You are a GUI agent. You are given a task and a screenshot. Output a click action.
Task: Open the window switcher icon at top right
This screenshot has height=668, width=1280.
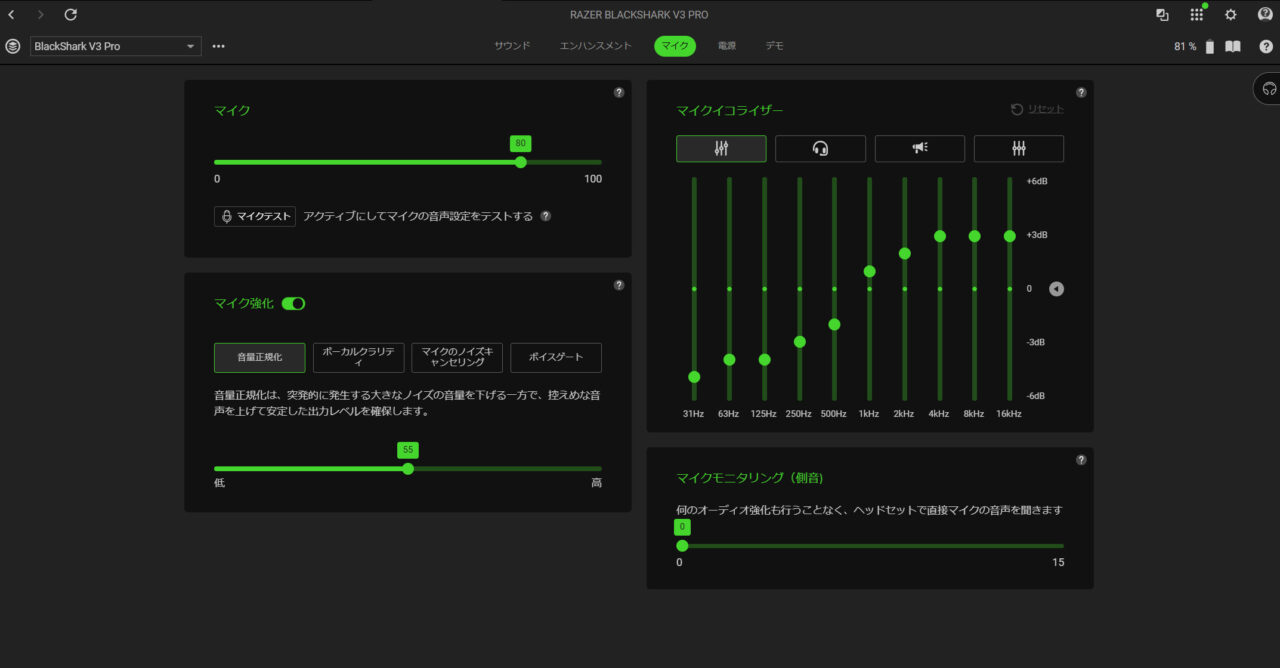(1162, 15)
